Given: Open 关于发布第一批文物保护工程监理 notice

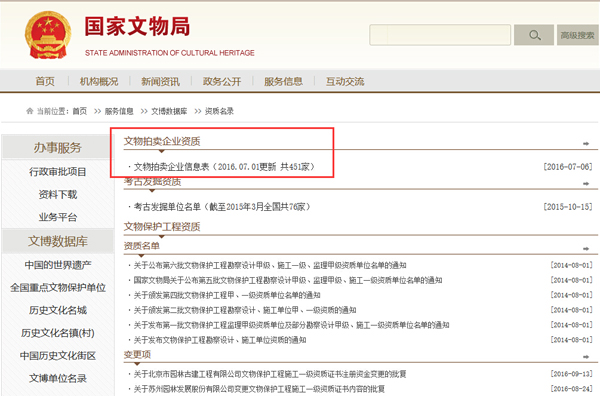Looking at the screenshot, I should click(291, 325).
